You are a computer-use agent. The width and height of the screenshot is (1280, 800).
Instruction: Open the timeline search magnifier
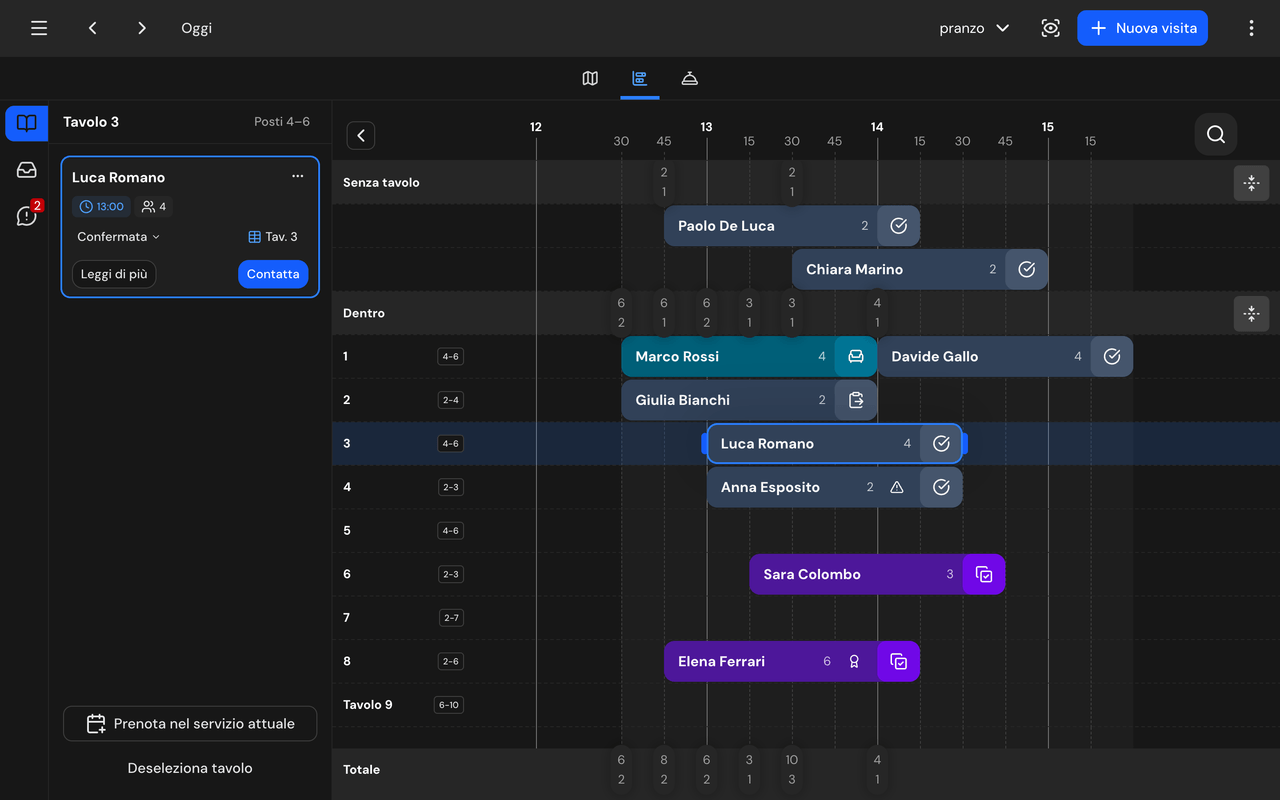[x=1216, y=134]
